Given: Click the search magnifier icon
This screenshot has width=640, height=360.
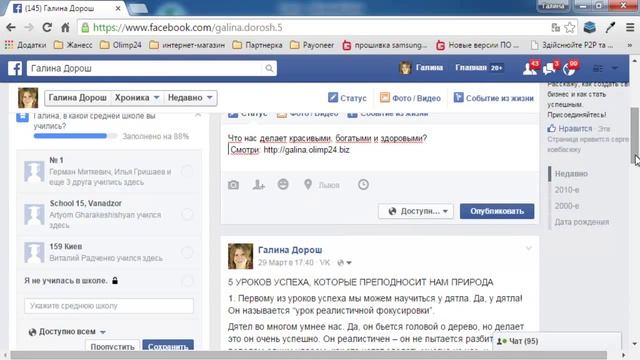Looking at the screenshot, I should tap(269, 68).
